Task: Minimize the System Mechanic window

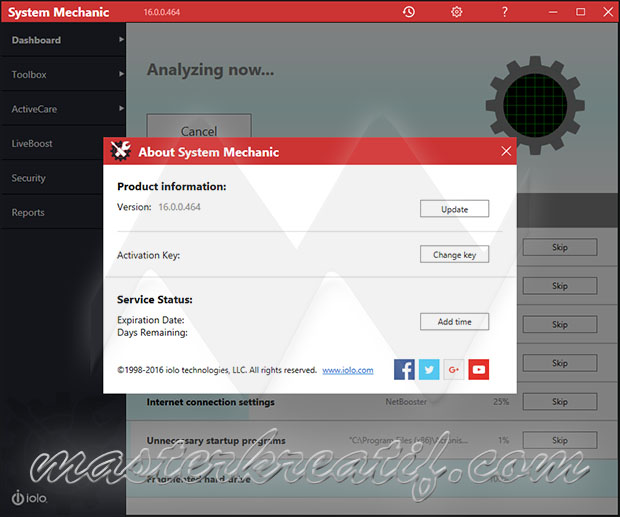Action: (553, 12)
